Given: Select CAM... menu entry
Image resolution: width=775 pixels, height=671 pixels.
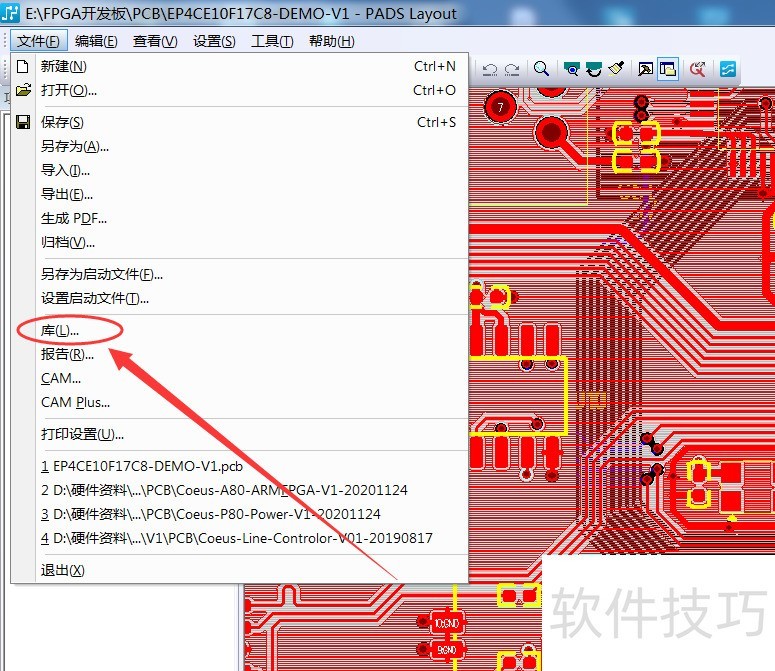Looking at the screenshot, I should [x=239, y=378].
